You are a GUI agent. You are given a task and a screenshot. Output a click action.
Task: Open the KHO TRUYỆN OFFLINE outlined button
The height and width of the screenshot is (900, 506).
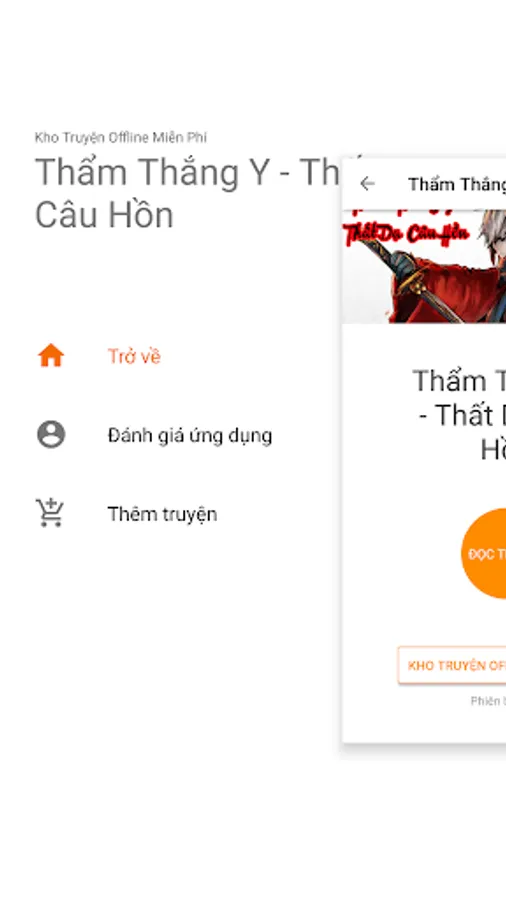point(452,665)
